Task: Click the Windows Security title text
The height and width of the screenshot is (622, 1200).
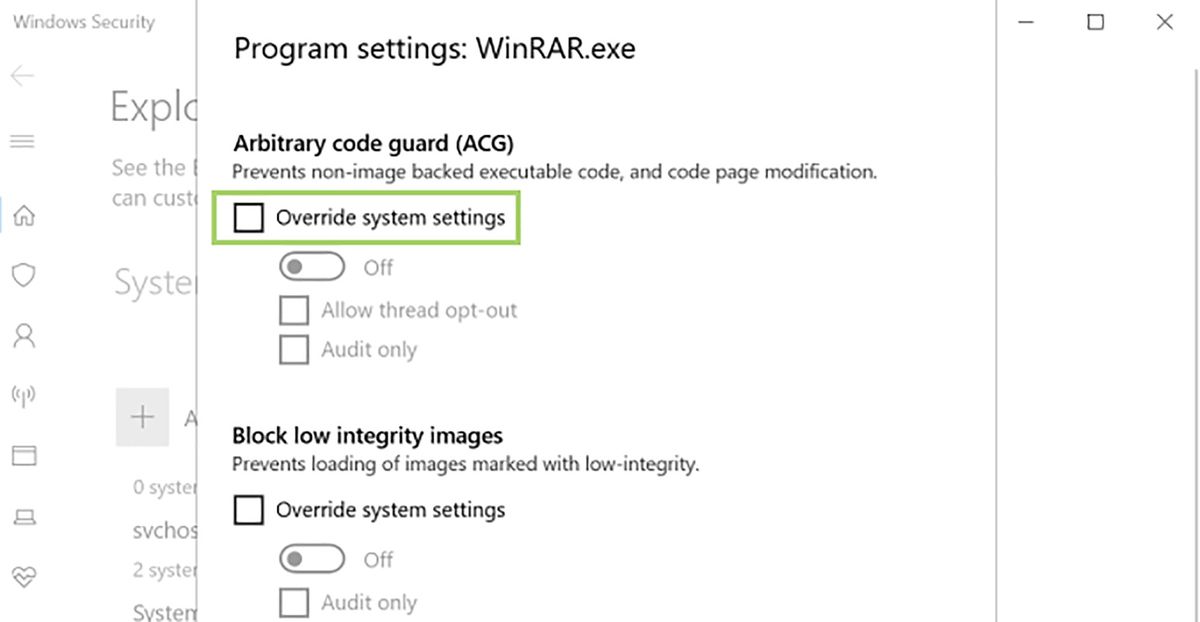Action: (x=84, y=21)
